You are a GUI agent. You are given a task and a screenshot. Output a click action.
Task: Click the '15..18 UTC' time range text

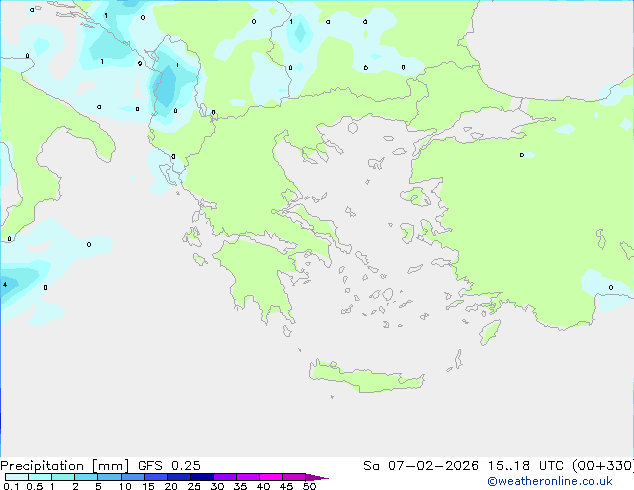pos(525,466)
